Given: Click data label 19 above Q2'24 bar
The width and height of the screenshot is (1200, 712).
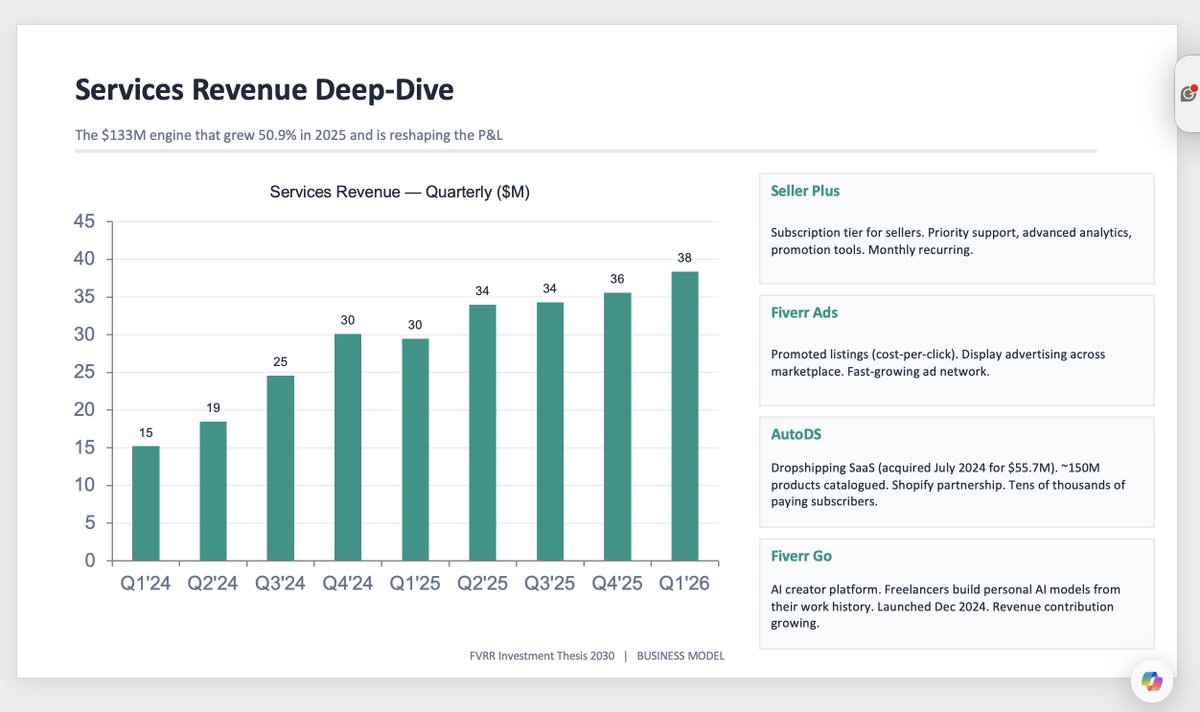Looking at the screenshot, I should click(x=213, y=408).
